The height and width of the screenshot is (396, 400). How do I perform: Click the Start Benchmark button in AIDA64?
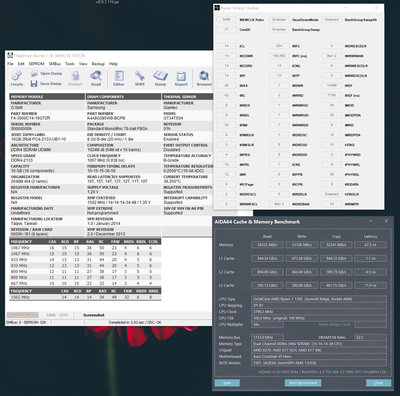point(303,383)
